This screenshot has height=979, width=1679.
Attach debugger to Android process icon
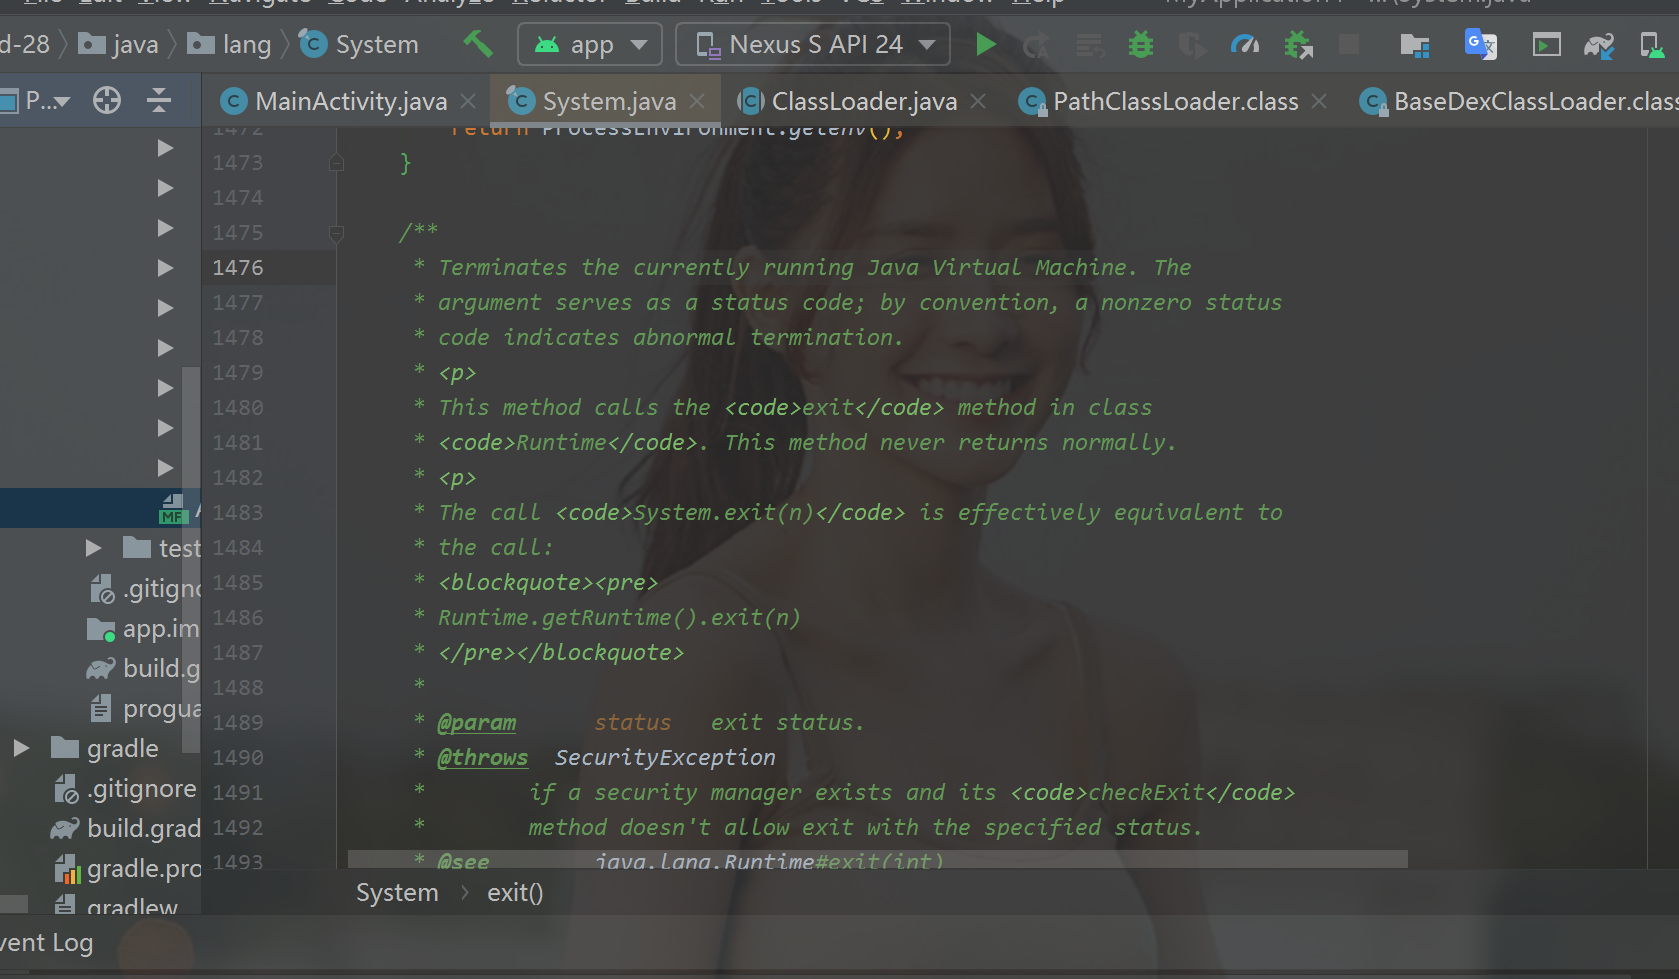click(1298, 44)
